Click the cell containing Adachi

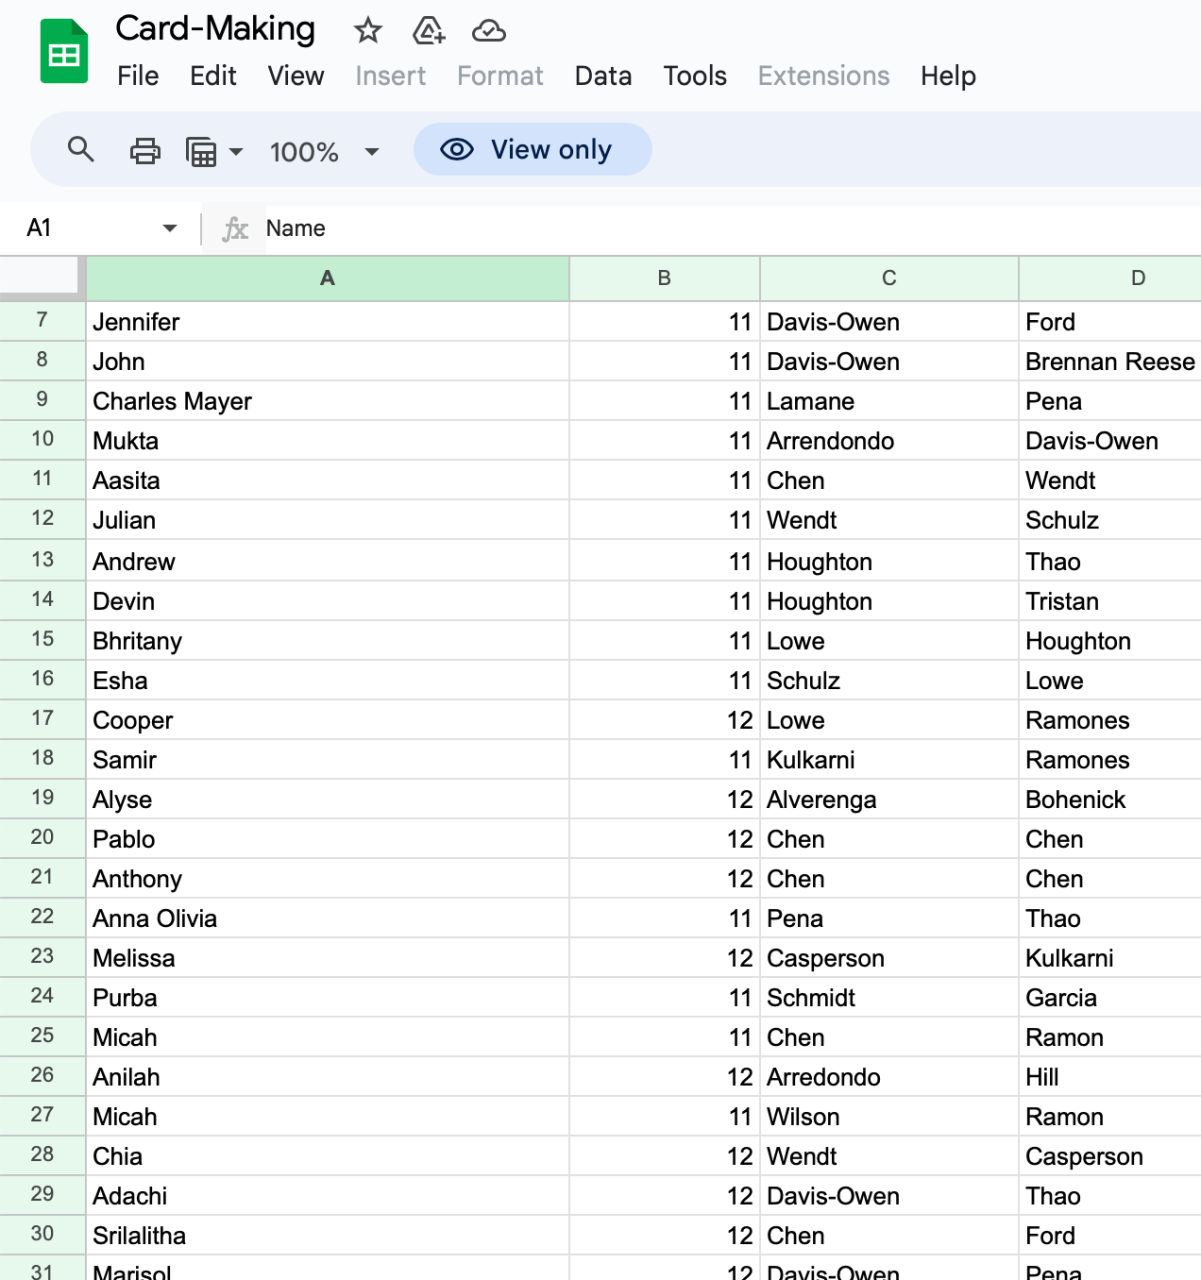tap(328, 1196)
